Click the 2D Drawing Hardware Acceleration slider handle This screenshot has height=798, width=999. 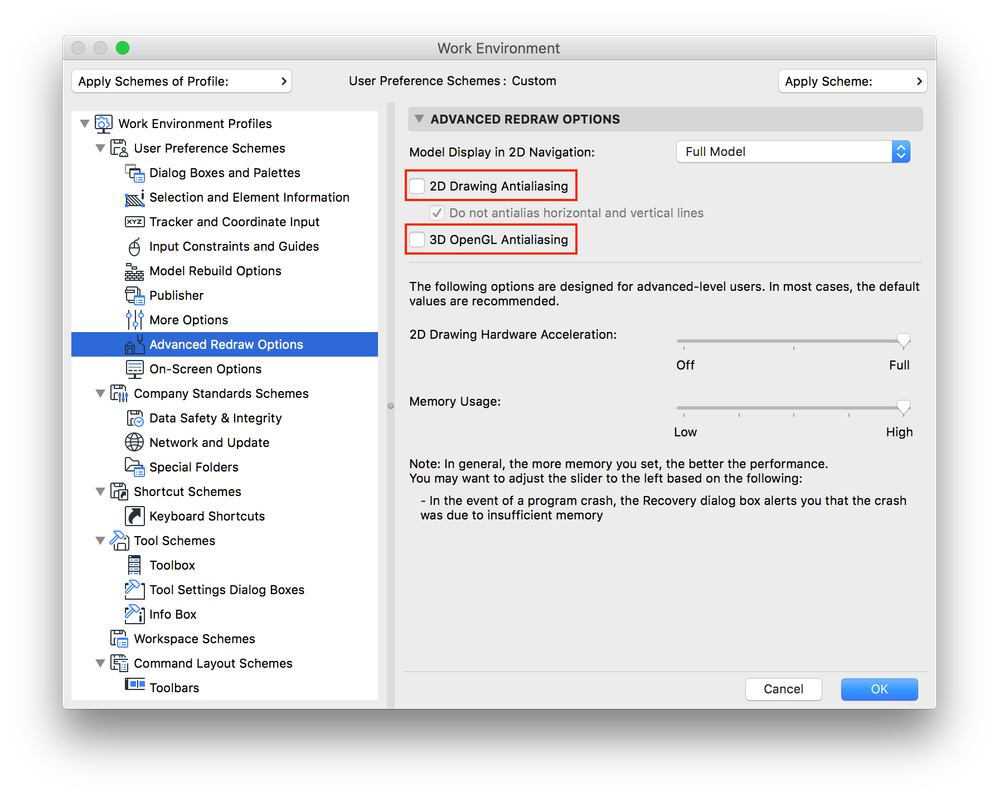tap(903, 341)
